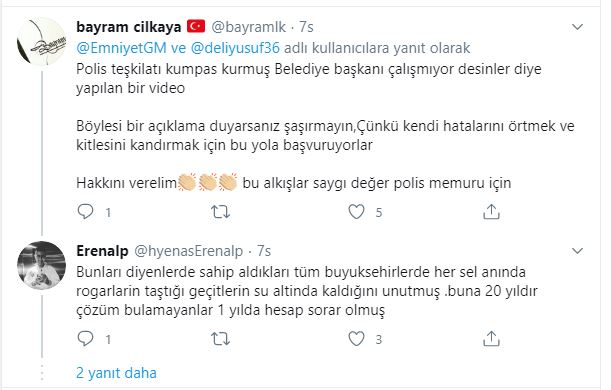Viewport: 611px width, 390px height.
Task: Like bayram cilkaya's tweet
Action: click(356, 212)
